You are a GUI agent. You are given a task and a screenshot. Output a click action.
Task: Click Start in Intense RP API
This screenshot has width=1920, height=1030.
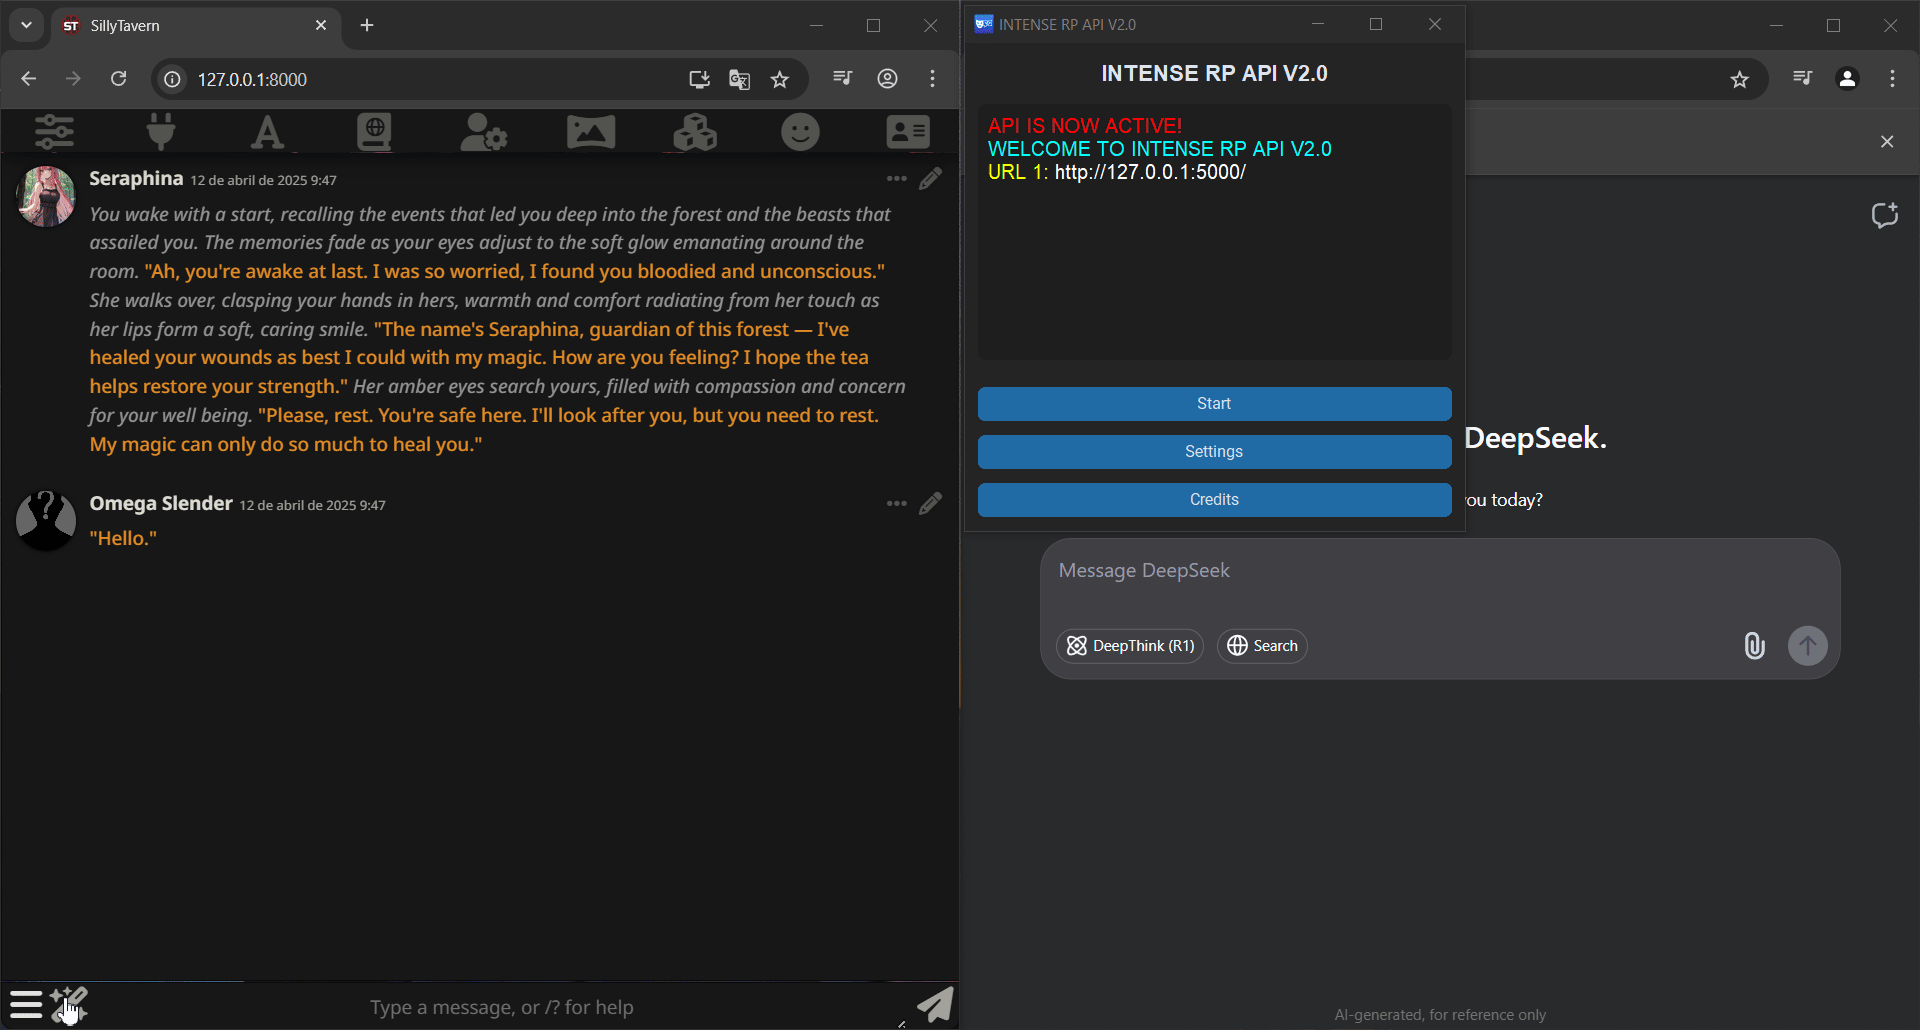pos(1214,404)
